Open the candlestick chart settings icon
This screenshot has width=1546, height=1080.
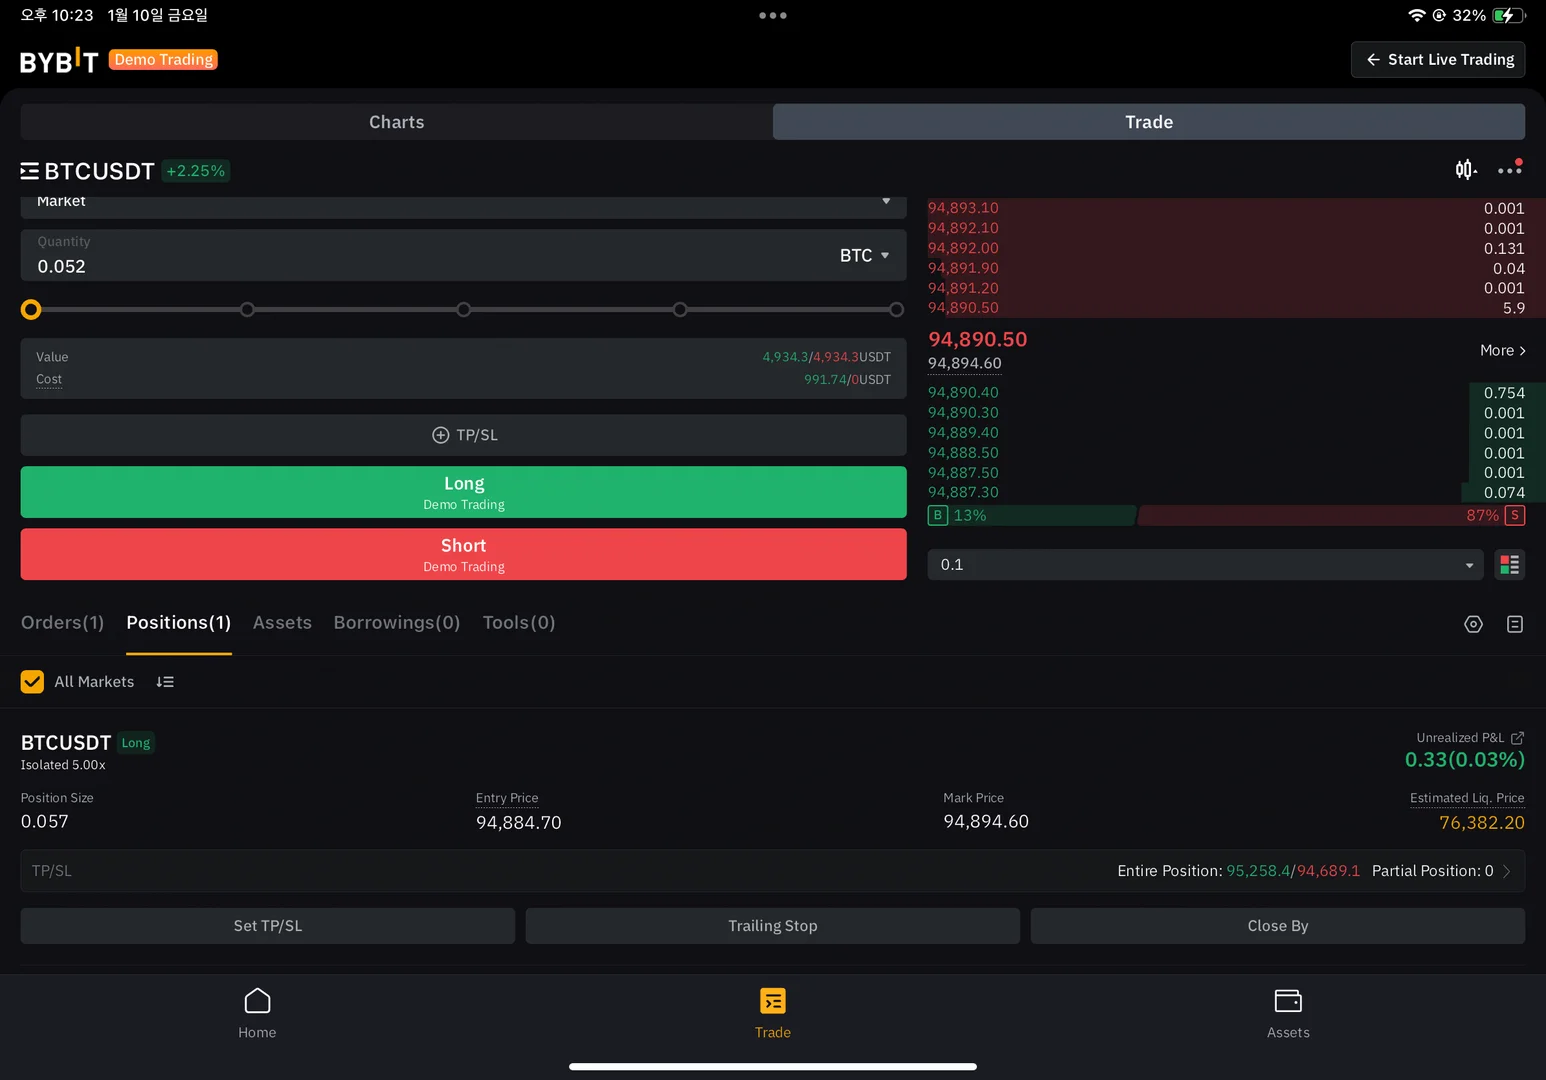point(1465,170)
